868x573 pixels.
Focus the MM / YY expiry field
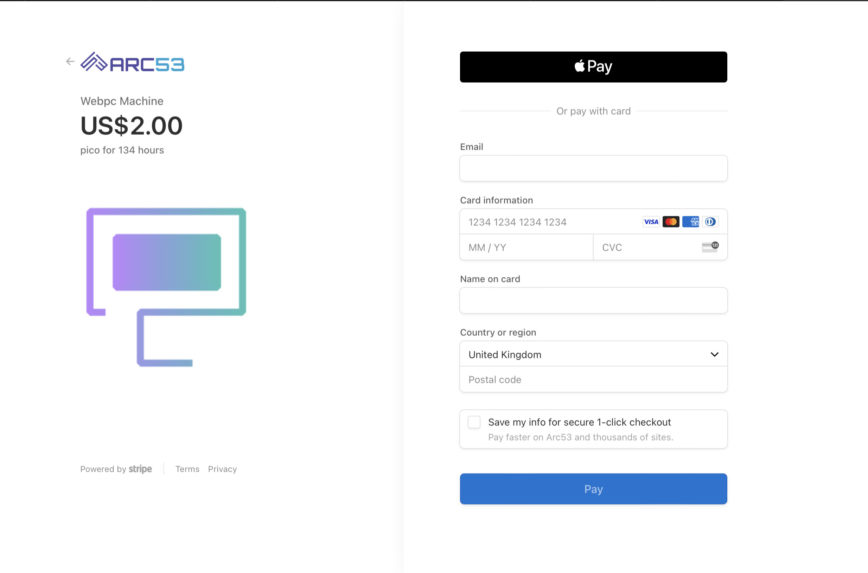coord(526,247)
